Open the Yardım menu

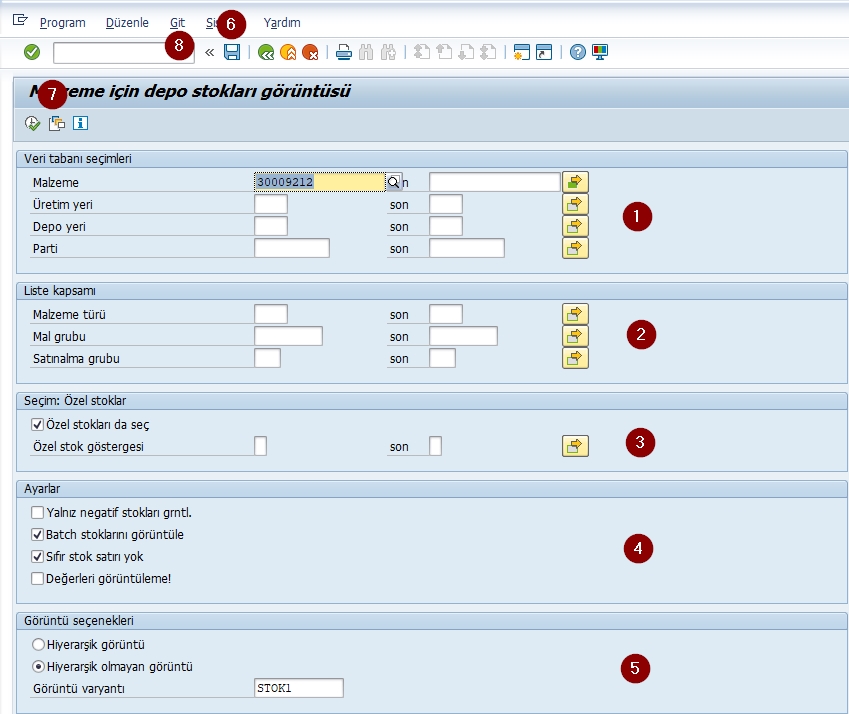tap(281, 22)
